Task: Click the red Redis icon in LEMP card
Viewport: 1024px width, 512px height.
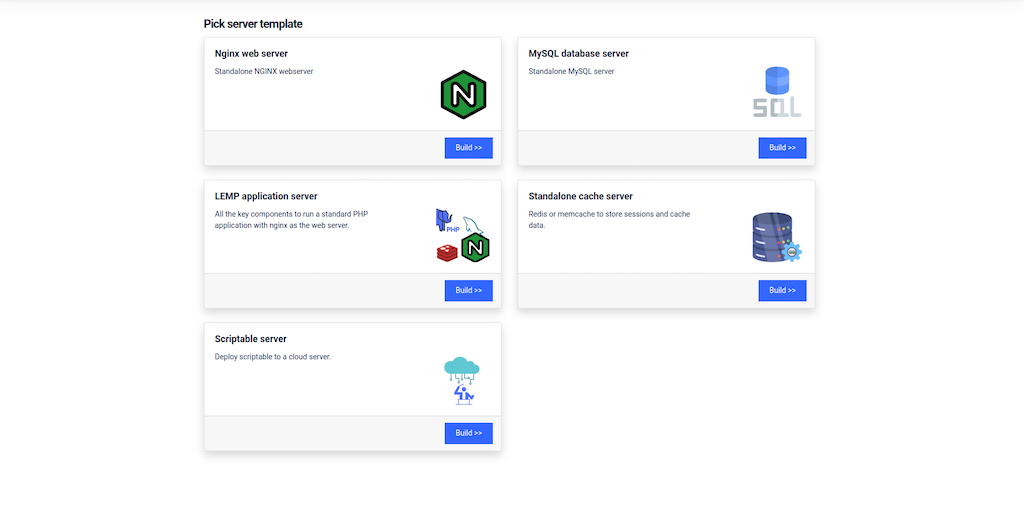Action: [x=447, y=252]
